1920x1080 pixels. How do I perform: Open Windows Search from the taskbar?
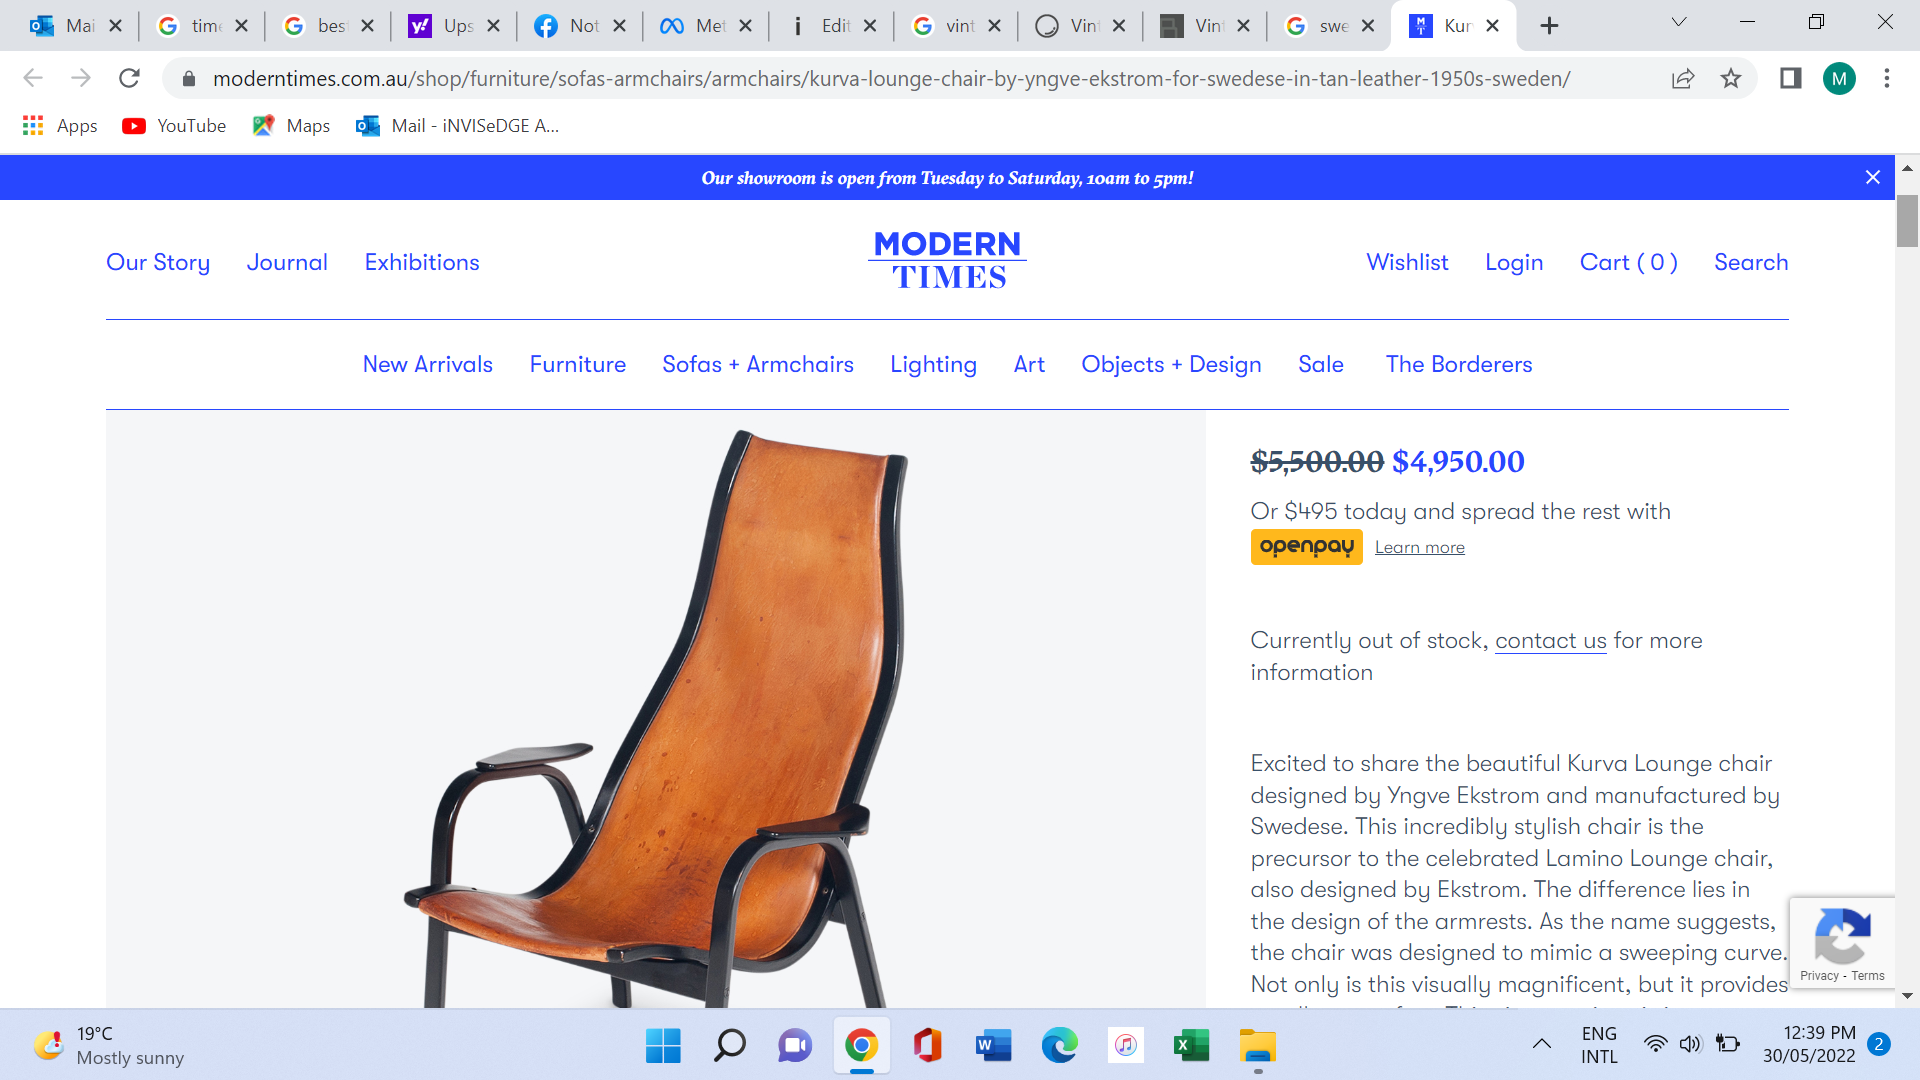730,1046
